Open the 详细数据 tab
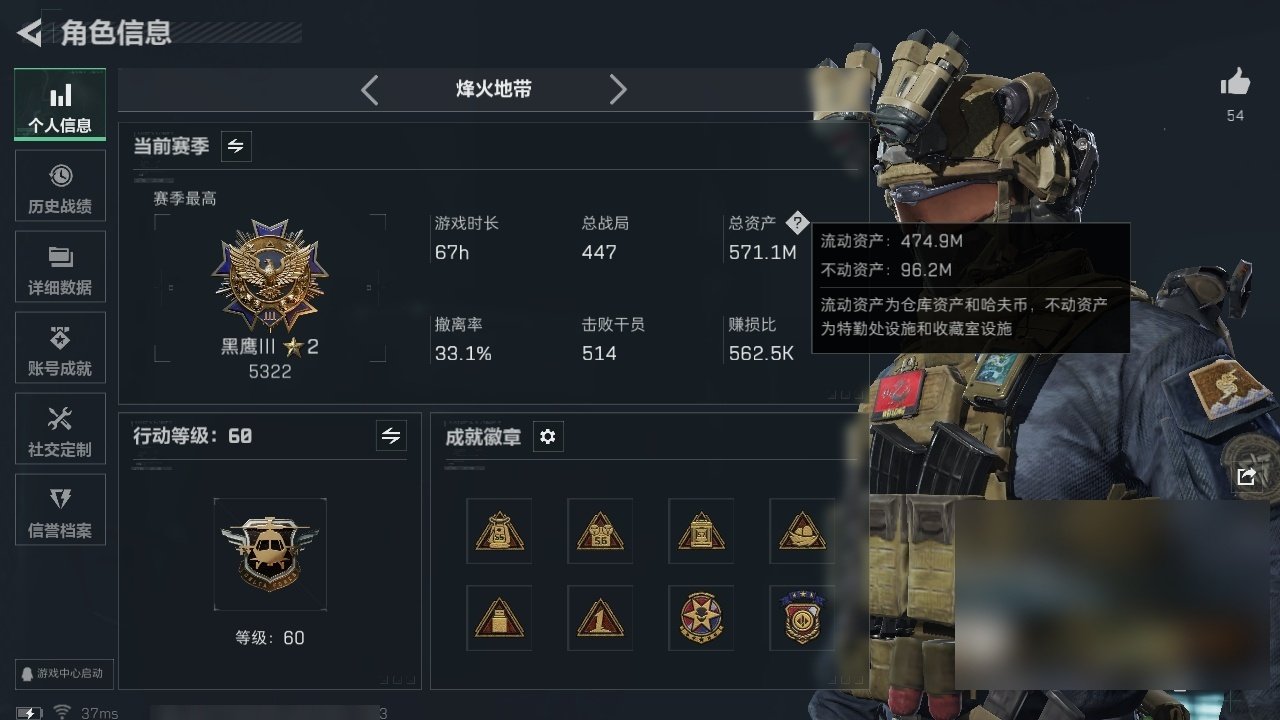The height and width of the screenshot is (720, 1280). 60,269
